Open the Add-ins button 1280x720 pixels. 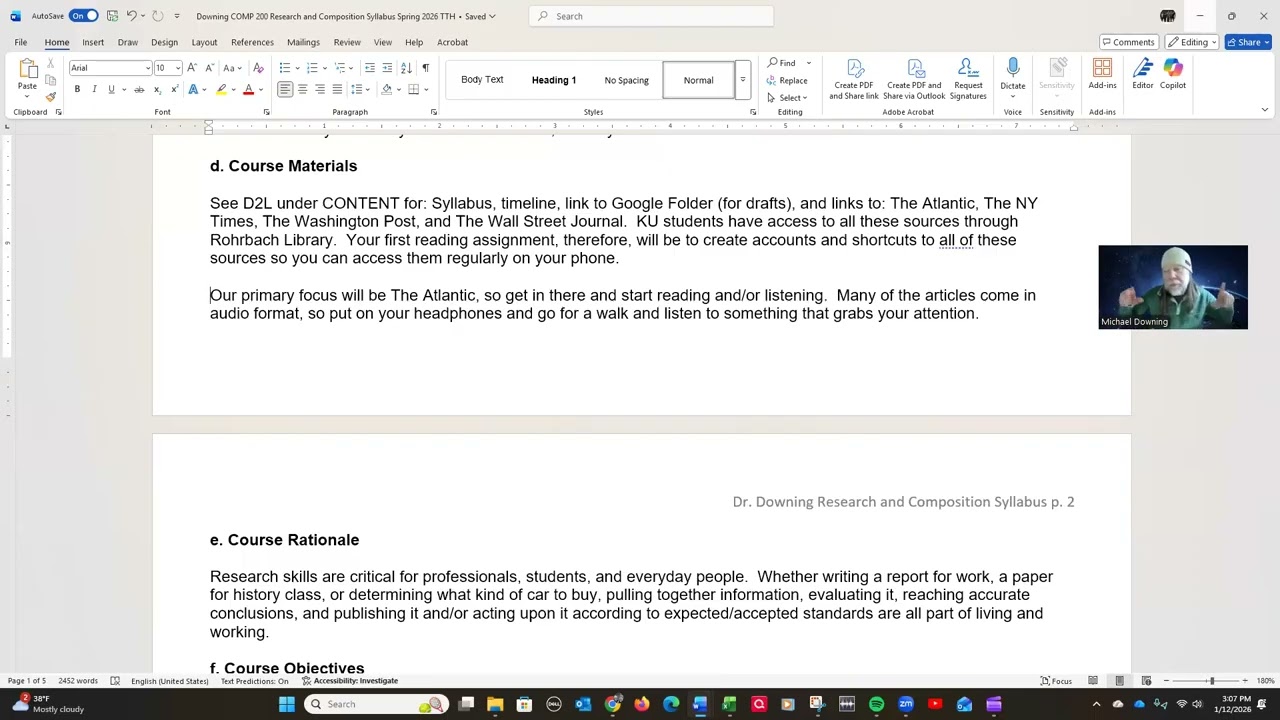pos(1102,74)
